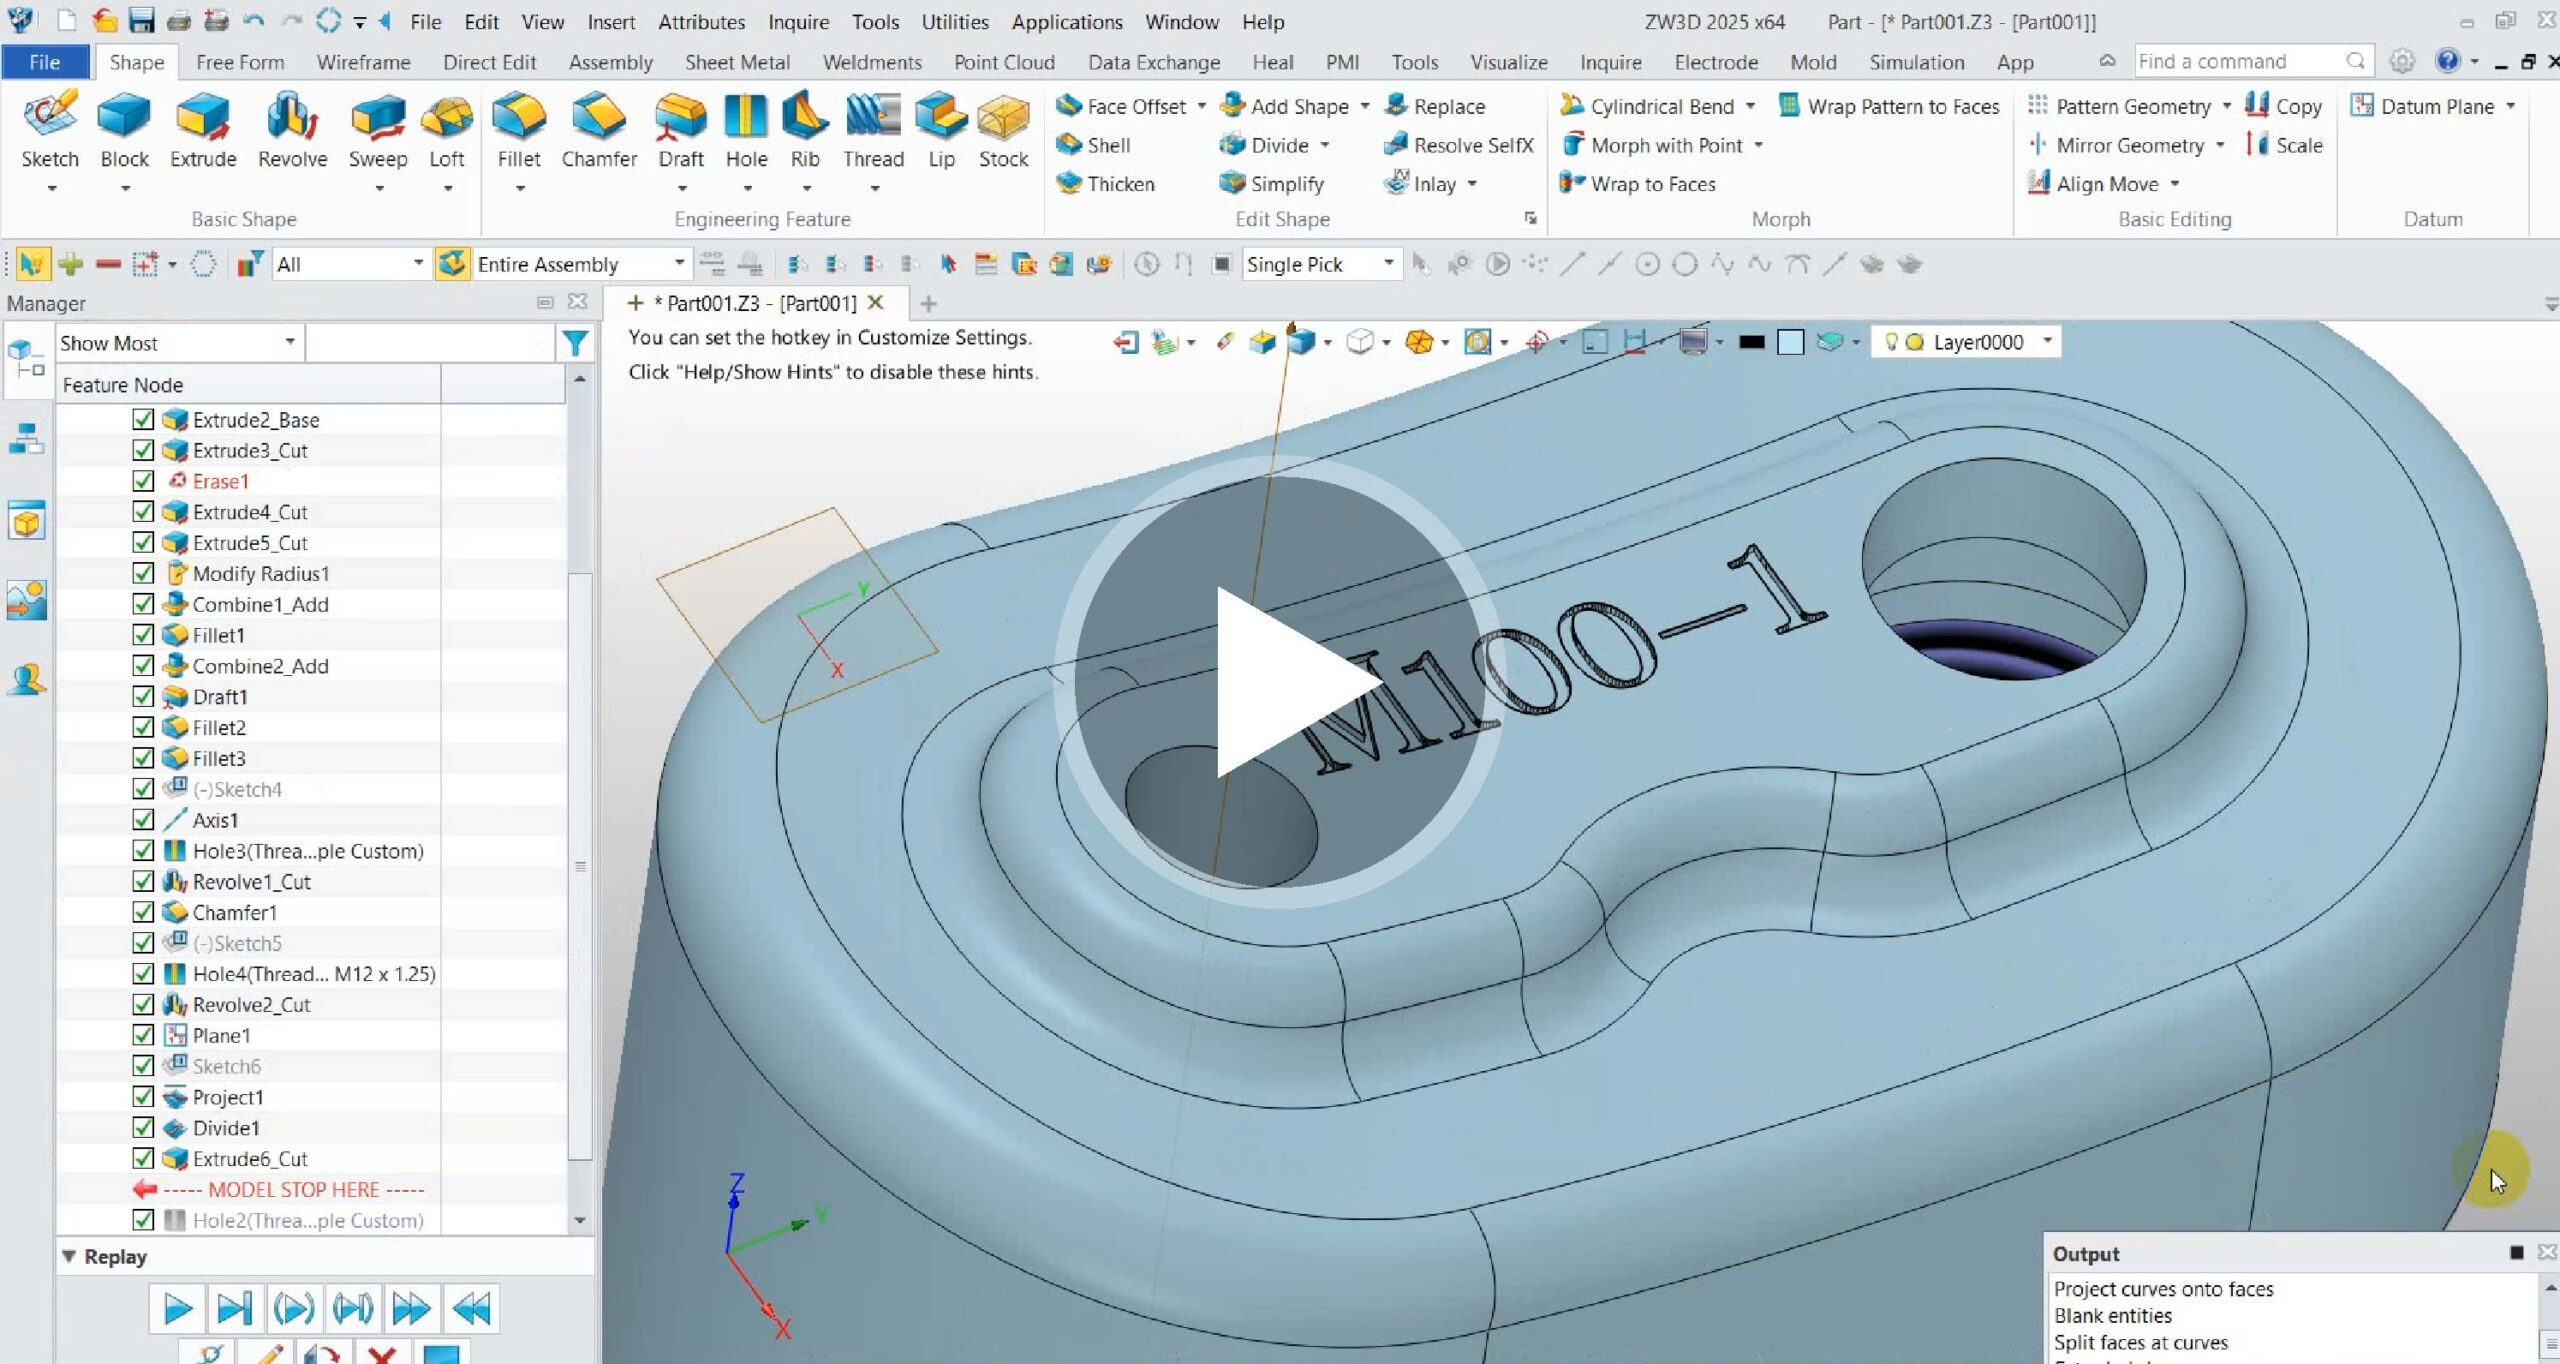Image resolution: width=2560 pixels, height=1364 pixels.
Task: Toggle the Extrude6_Cut checkbox
Action: [143, 1158]
